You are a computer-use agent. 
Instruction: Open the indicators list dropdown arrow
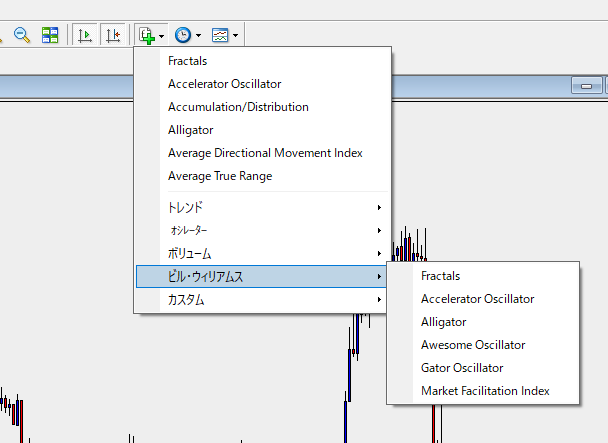coord(162,35)
